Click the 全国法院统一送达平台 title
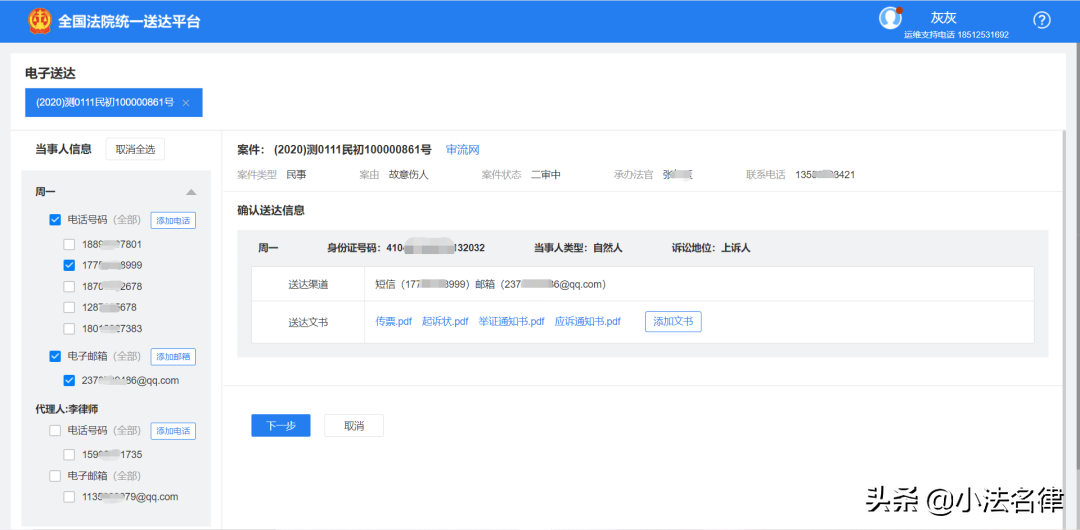 click(x=129, y=21)
